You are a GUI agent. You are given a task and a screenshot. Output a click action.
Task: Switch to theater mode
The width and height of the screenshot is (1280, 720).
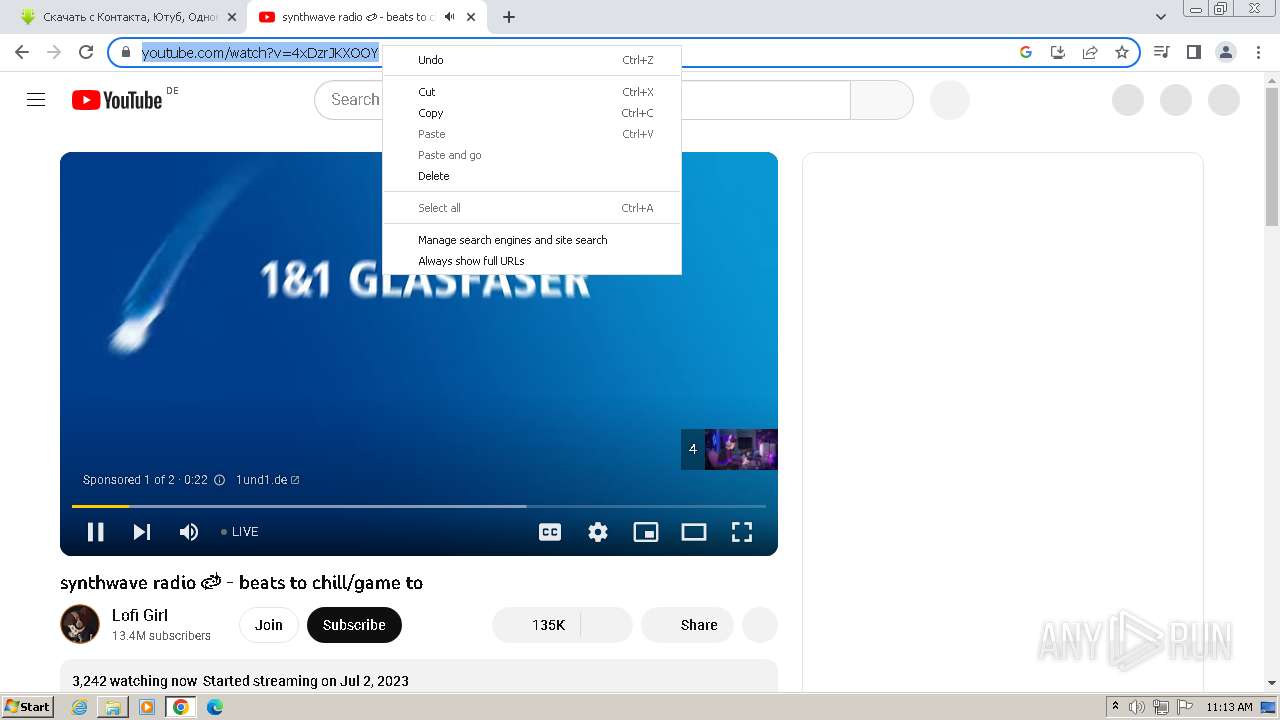tap(694, 532)
